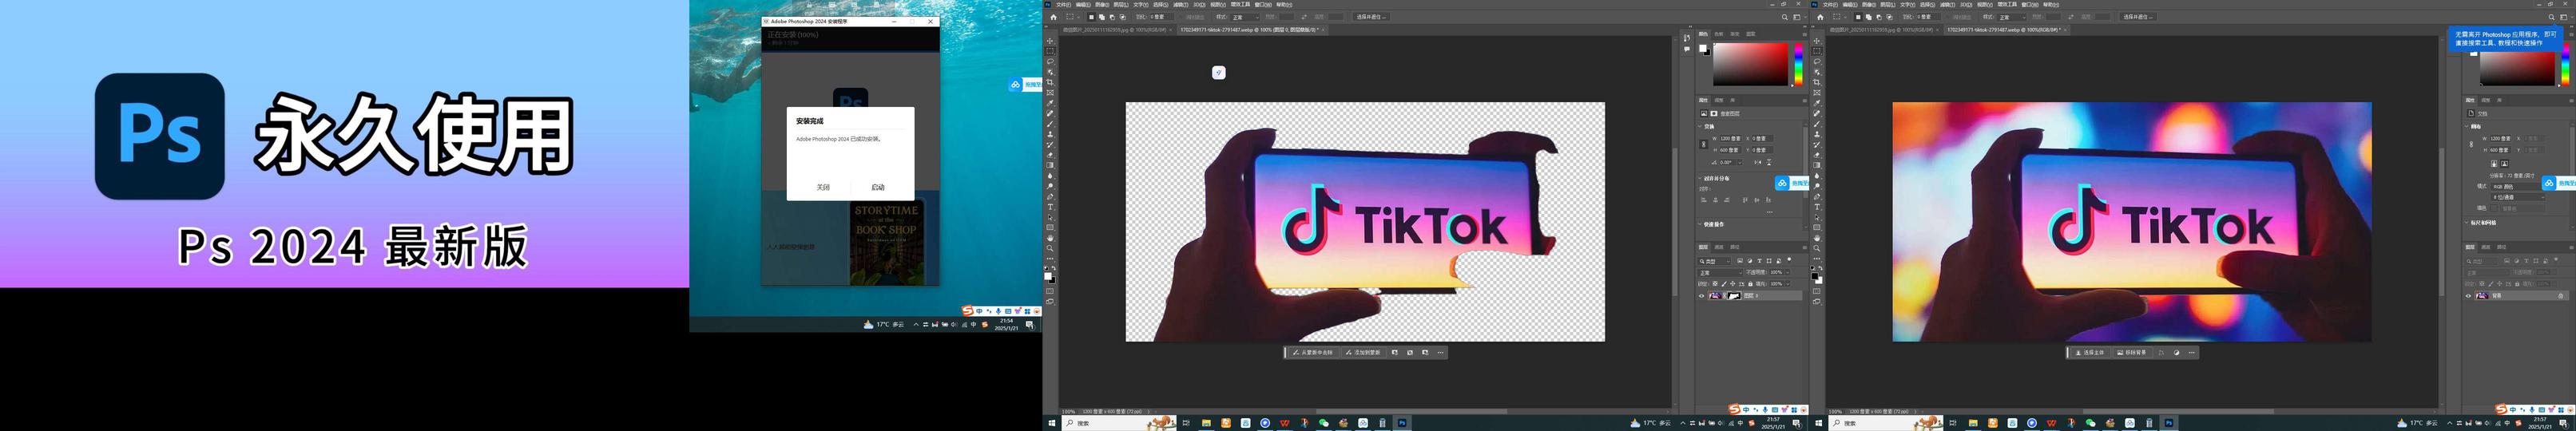Select the Move tool in right Photoshop window
The image size is (2576, 431).
point(1817,41)
